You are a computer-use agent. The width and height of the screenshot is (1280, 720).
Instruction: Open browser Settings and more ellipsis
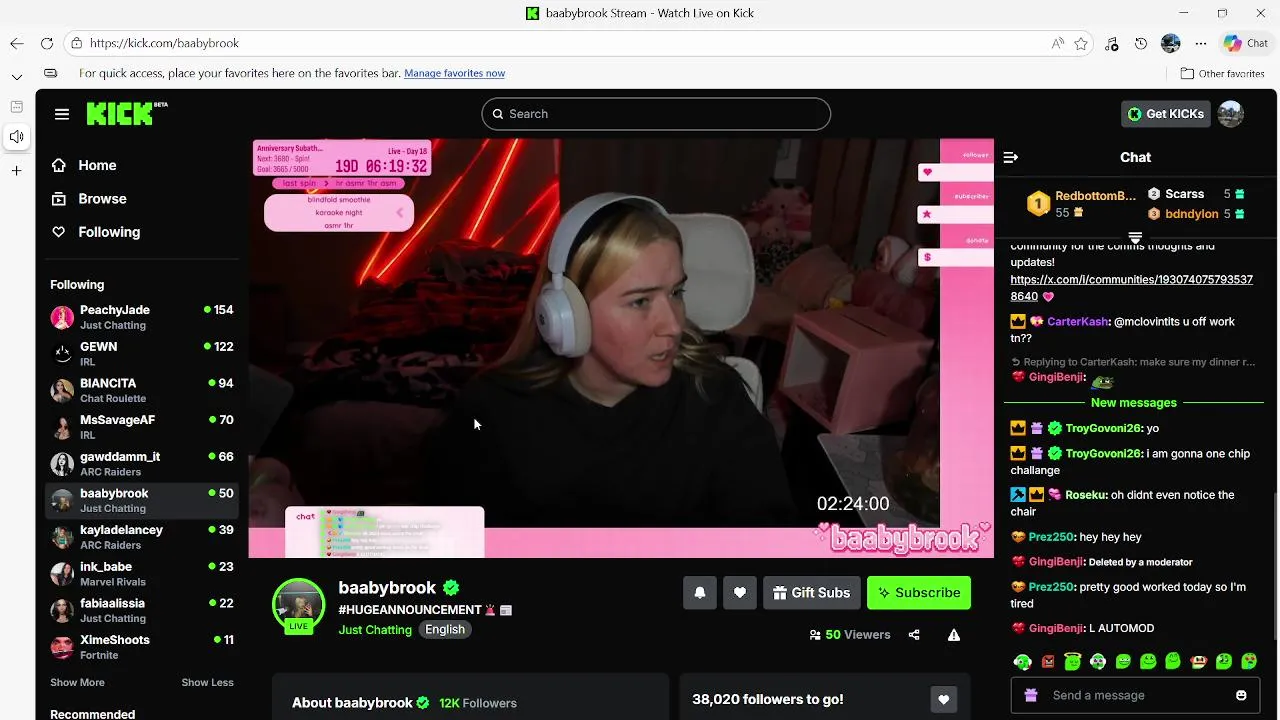(1201, 43)
